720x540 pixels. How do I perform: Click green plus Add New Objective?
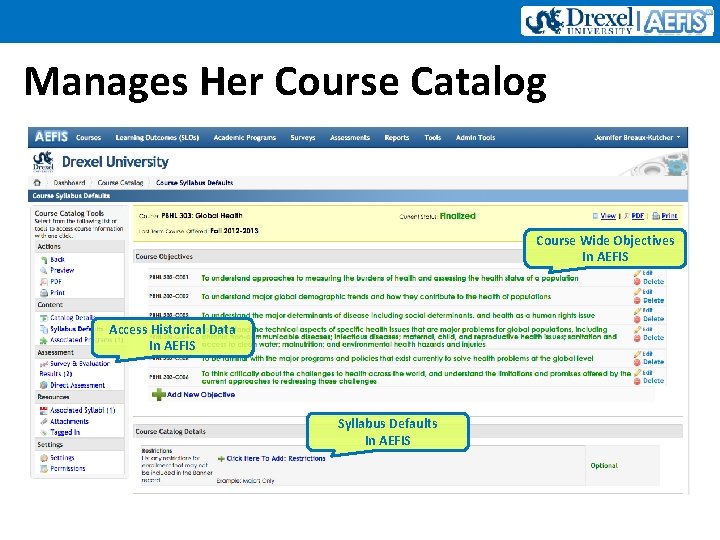click(158, 394)
